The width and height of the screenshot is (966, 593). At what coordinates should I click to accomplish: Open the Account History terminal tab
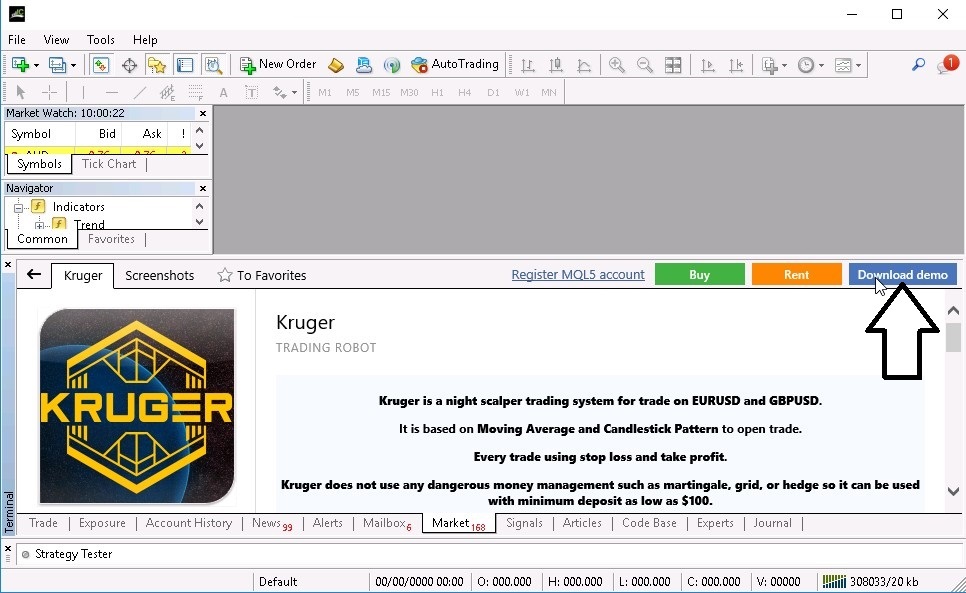point(189,523)
